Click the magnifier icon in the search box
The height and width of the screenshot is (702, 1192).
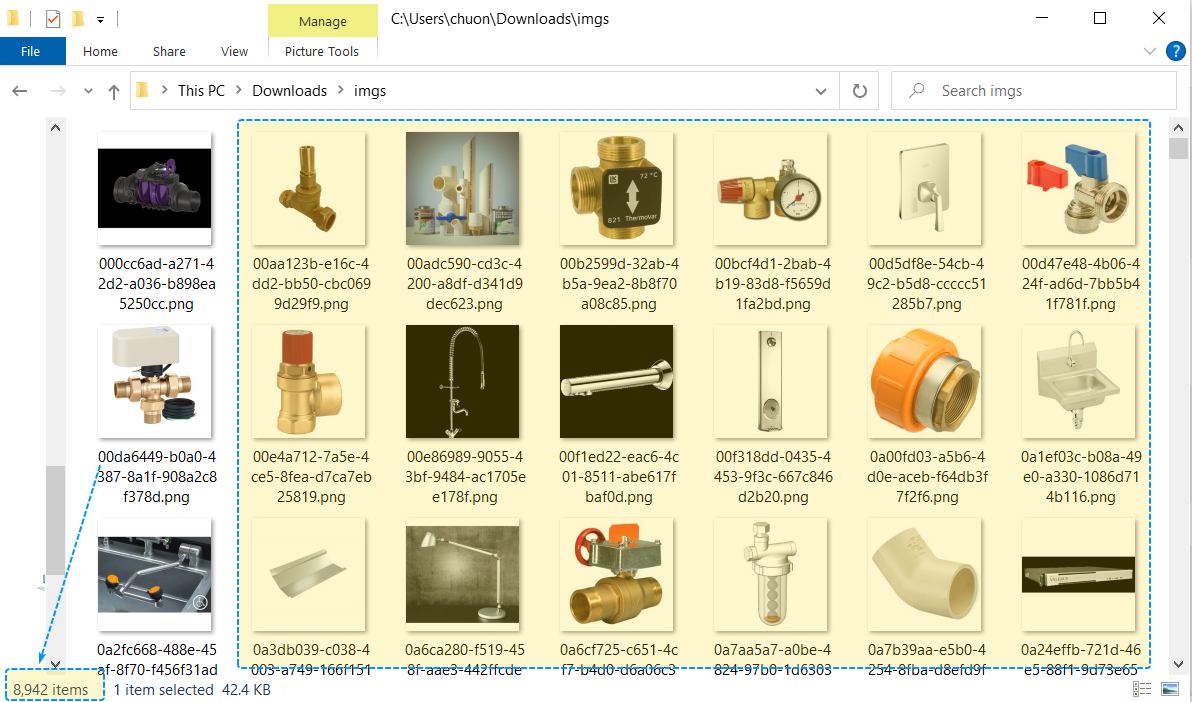pos(915,91)
